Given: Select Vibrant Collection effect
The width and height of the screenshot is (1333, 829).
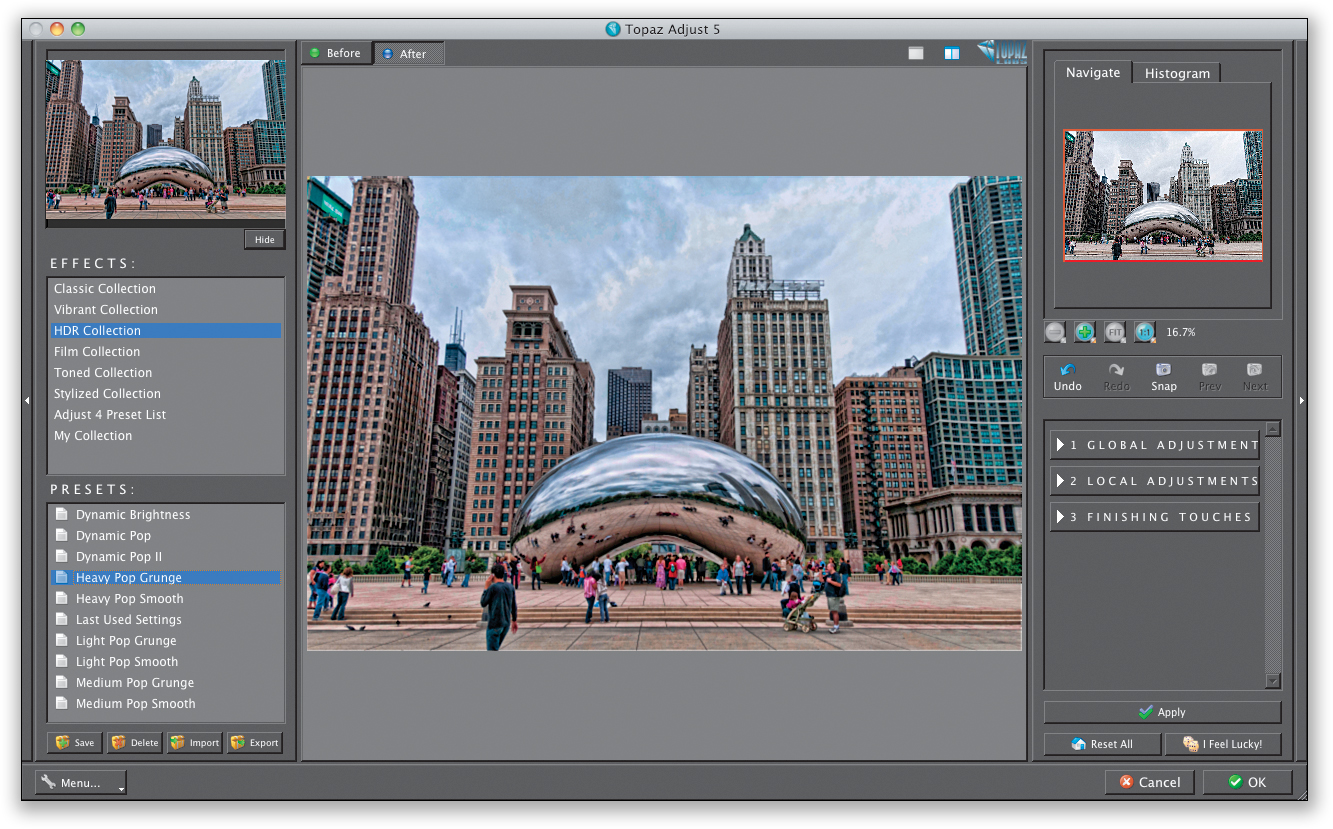Looking at the screenshot, I should pyautogui.click(x=166, y=310).
